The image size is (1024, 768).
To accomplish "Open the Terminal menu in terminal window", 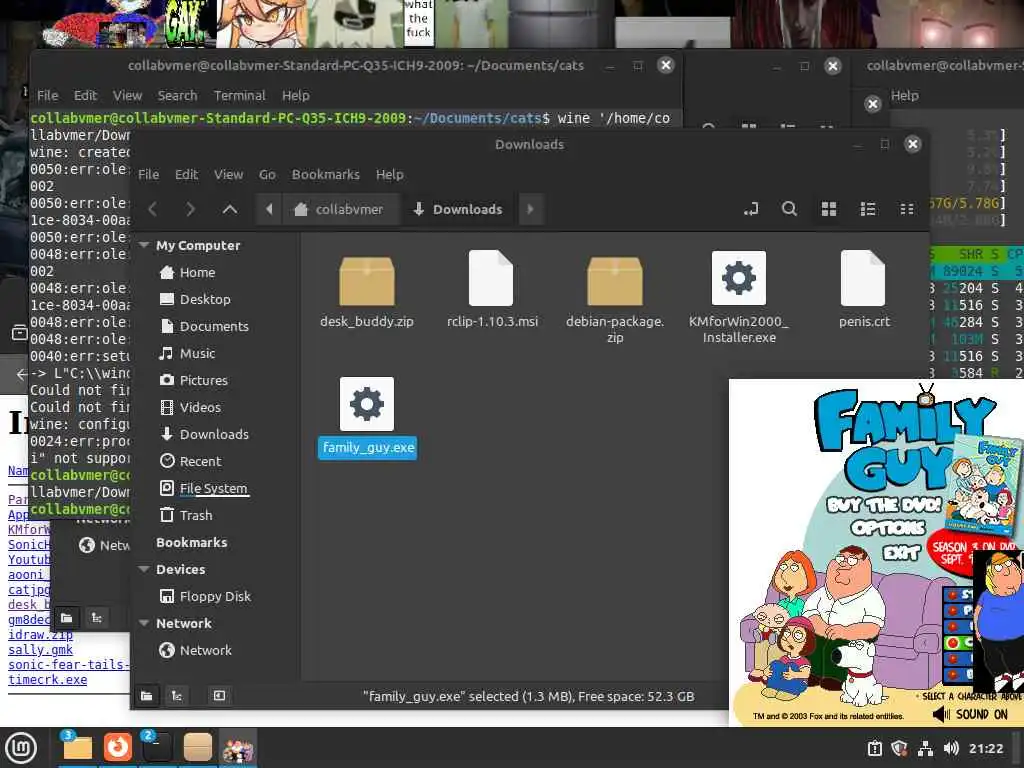I will pyautogui.click(x=240, y=95).
